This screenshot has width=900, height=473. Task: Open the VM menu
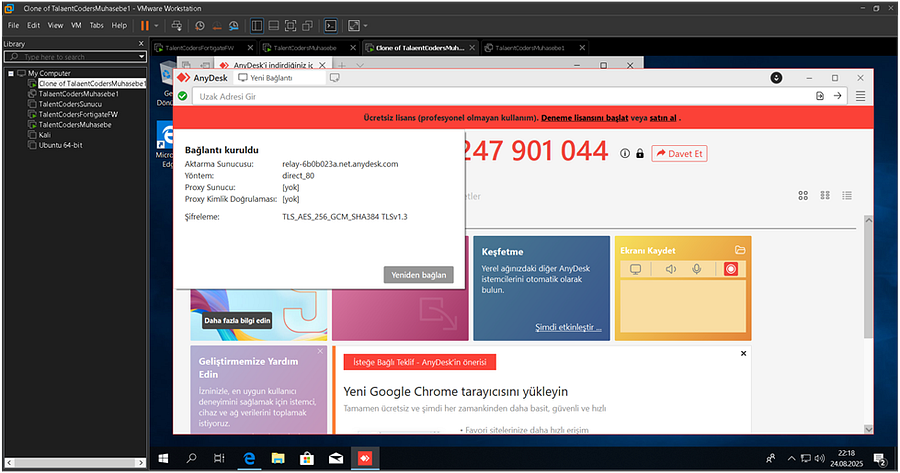[76, 25]
